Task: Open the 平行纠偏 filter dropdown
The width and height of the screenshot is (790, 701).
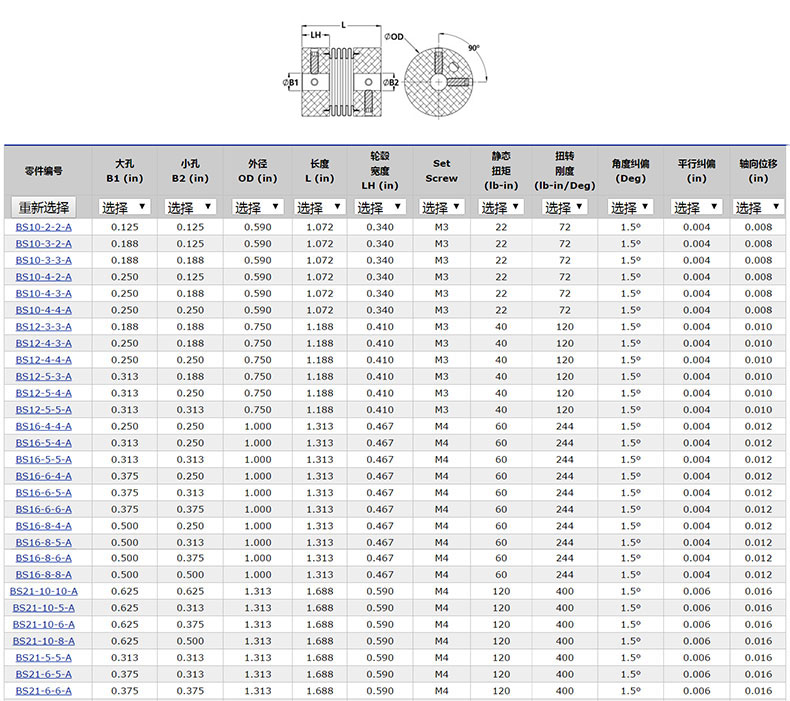Action: (696, 207)
